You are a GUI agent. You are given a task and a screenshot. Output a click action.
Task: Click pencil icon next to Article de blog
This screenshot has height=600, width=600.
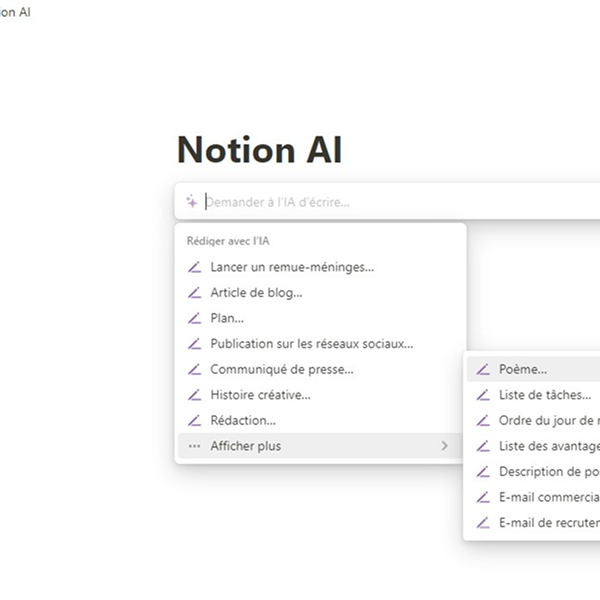pyautogui.click(x=194, y=293)
